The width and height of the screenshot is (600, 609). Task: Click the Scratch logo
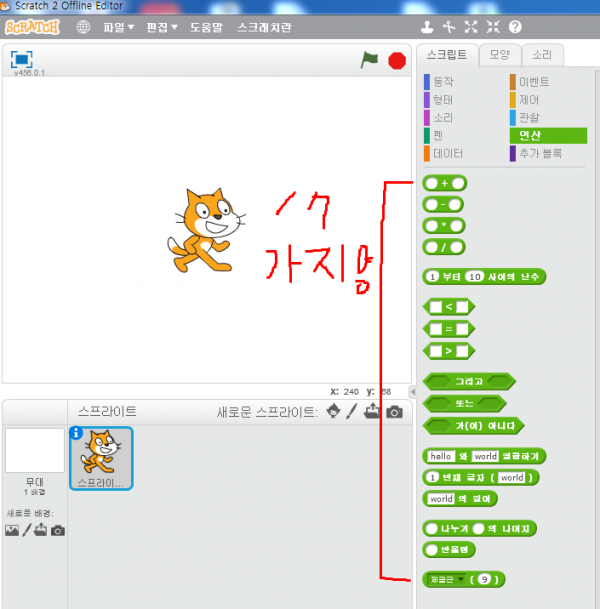coord(32,27)
